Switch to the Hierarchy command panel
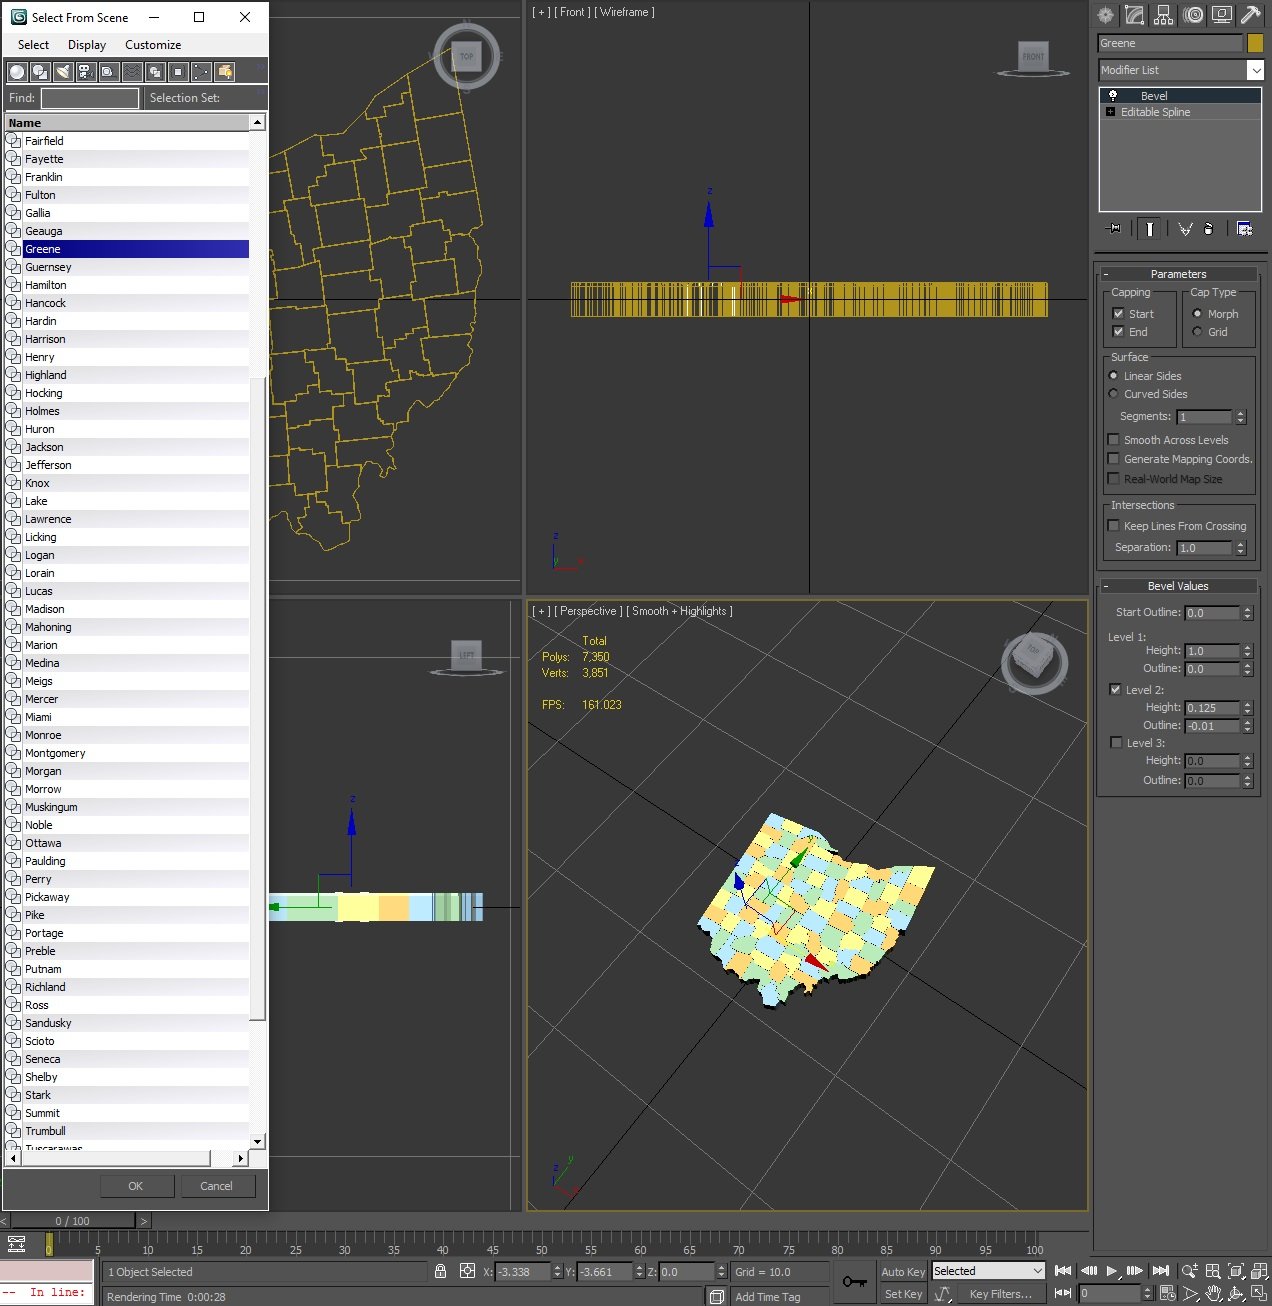Screen dimensions: 1272x1306 [1163, 15]
